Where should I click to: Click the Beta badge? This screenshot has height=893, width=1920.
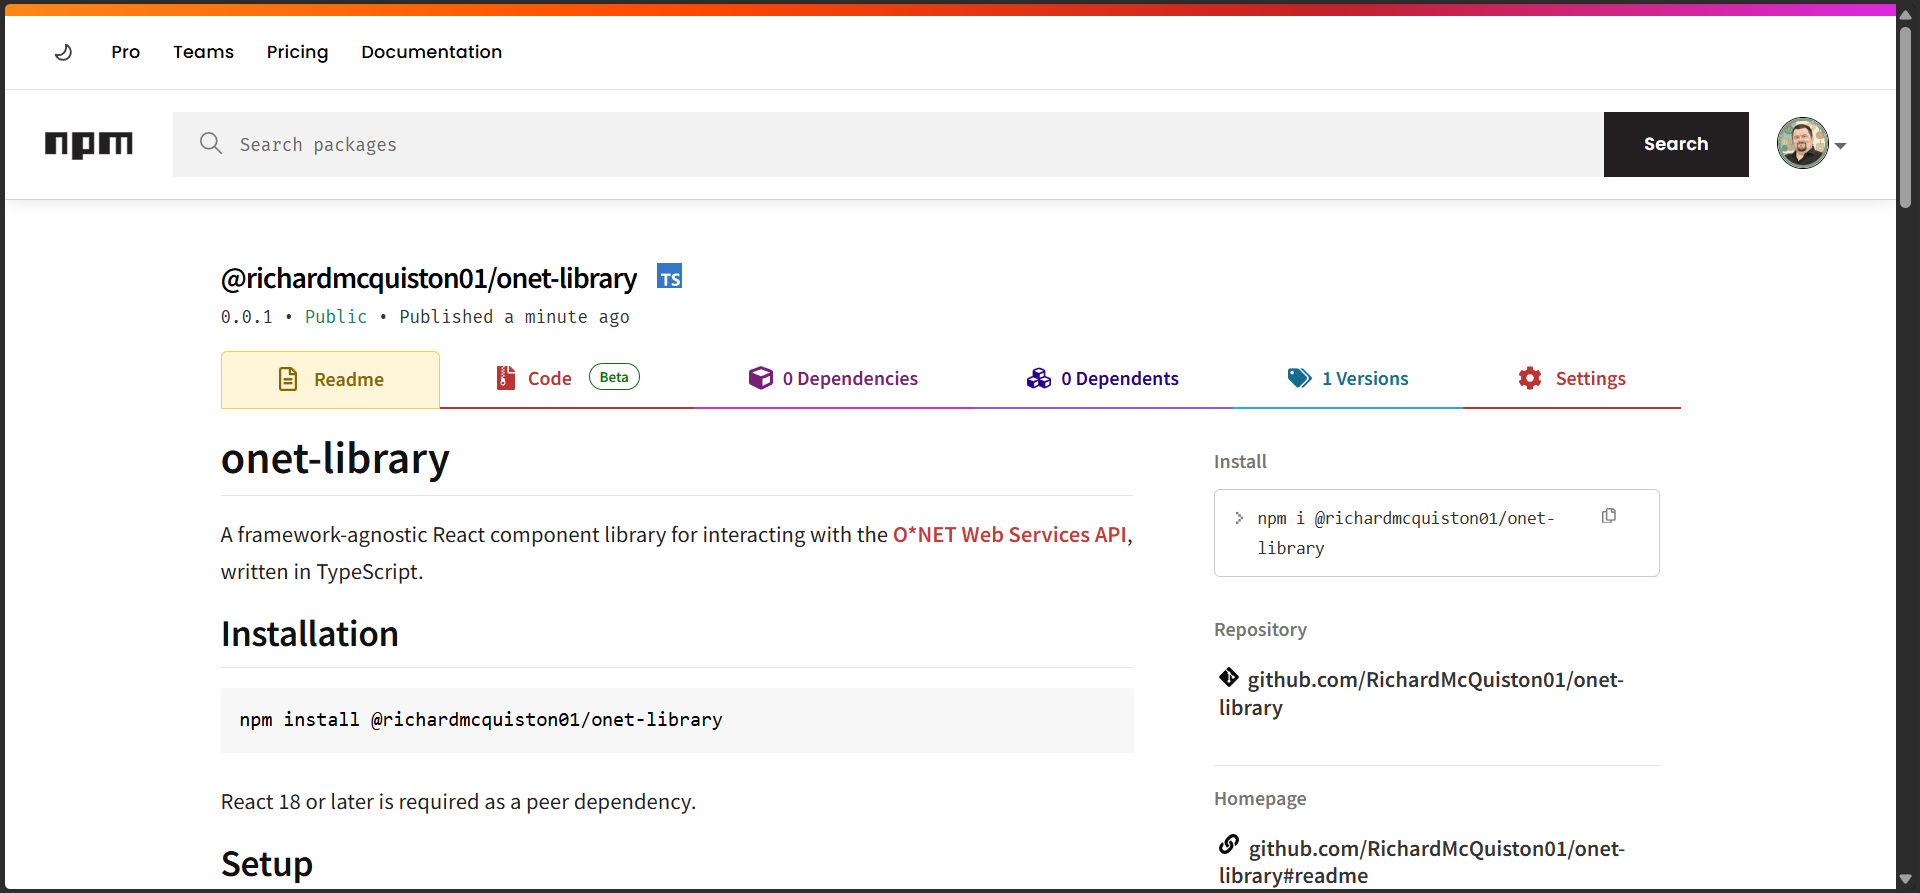tap(614, 377)
